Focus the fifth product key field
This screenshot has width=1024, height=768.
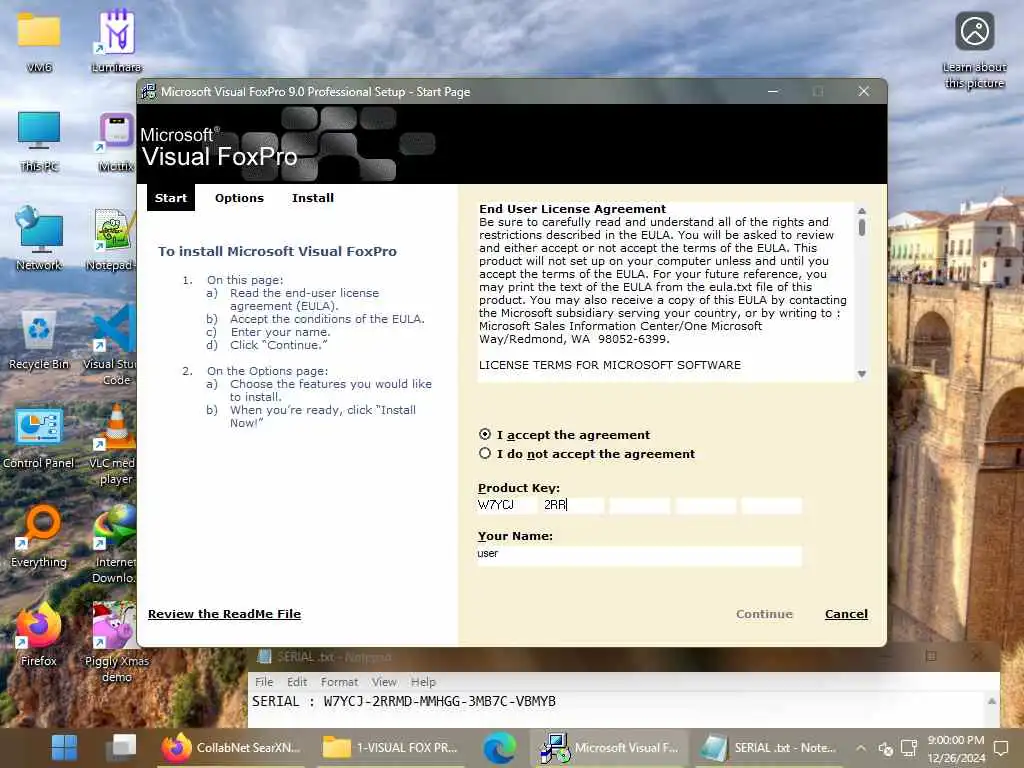point(771,505)
